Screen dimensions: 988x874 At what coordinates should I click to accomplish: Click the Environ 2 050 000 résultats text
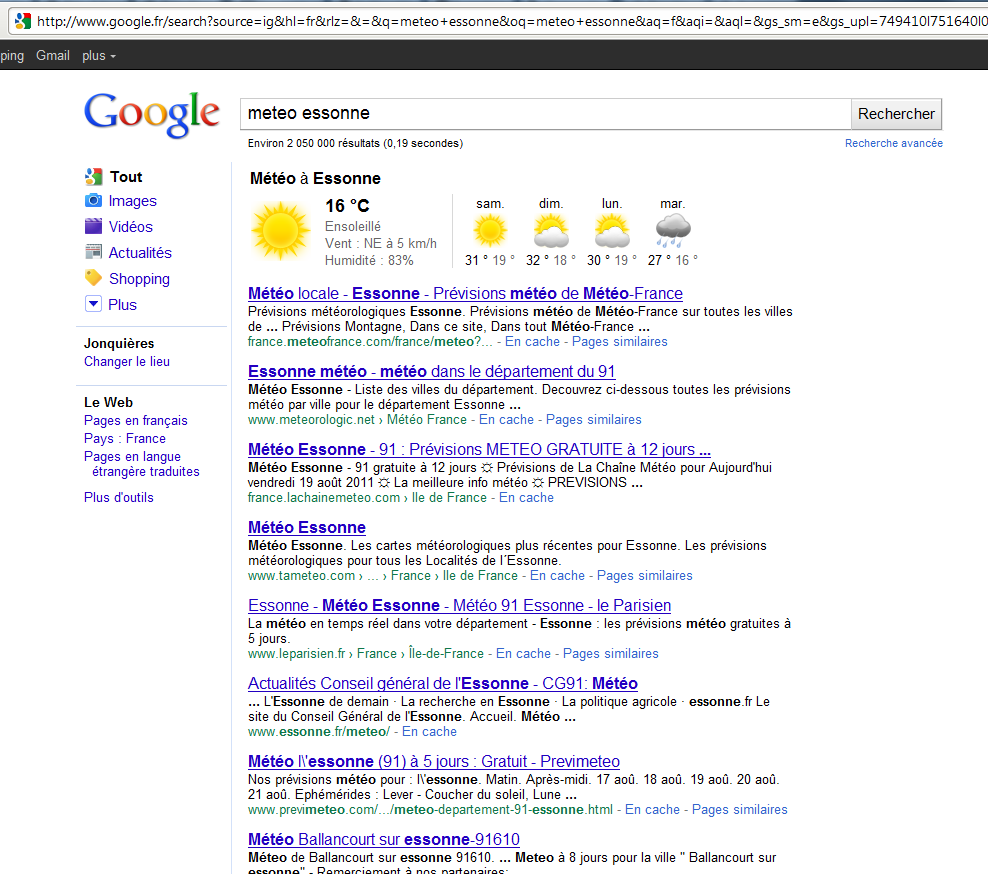(355, 144)
